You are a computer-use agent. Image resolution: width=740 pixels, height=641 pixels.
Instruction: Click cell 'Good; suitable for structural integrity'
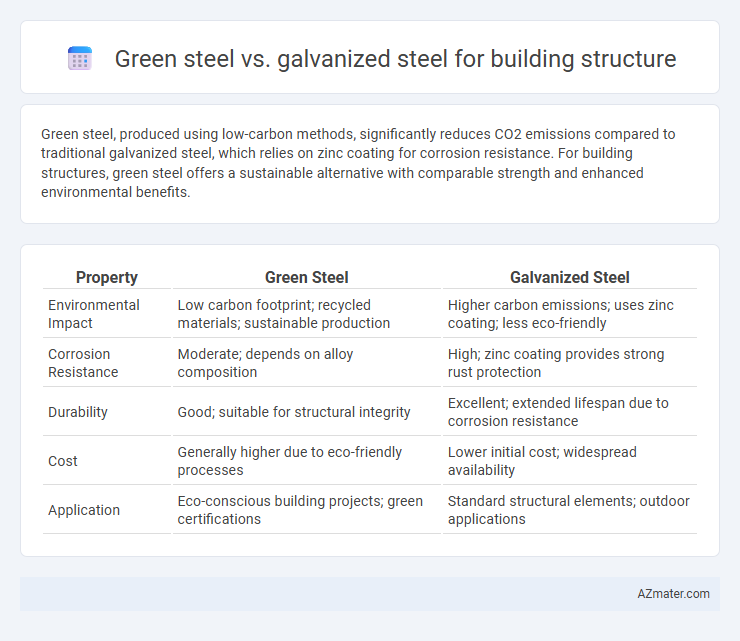click(x=307, y=412)
